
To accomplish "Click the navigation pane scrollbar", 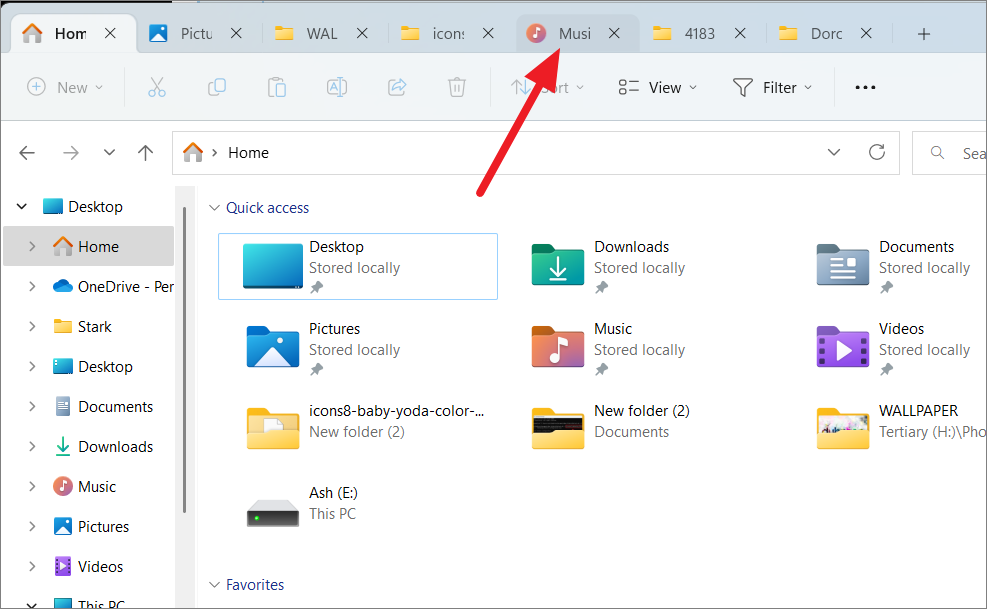I will [184, 359].
